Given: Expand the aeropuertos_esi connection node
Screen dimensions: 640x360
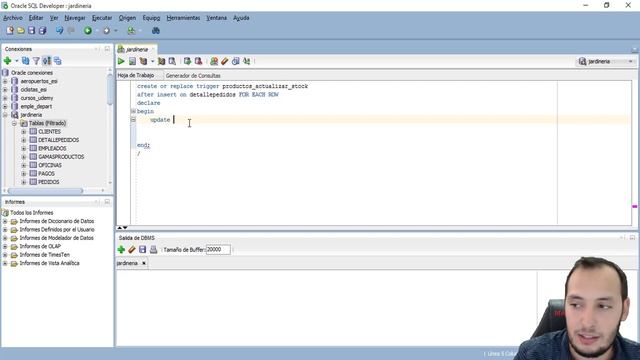Looking at the screenshot, I should (5, 81).
